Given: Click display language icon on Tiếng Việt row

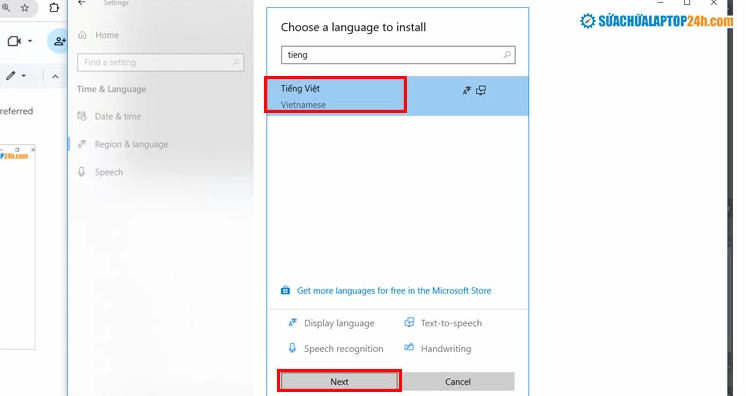Looking at the screenshot, I should (x=467, y=90).
